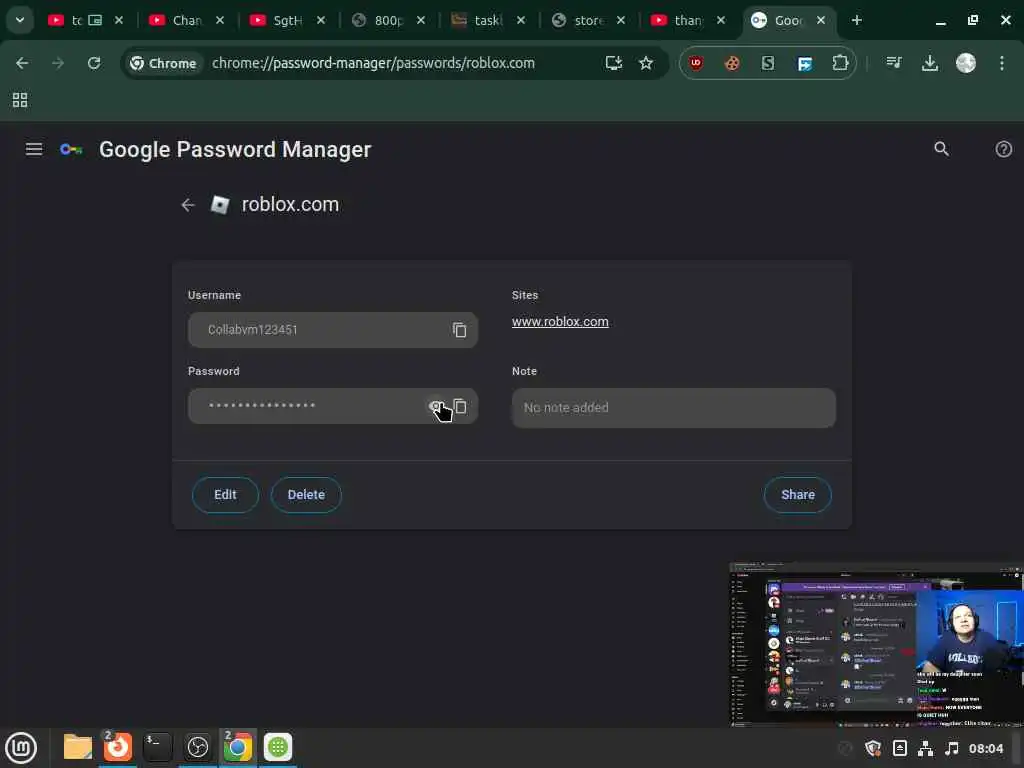1024x768 pixels.
Task: Click the Edit button
Action: 225,494
